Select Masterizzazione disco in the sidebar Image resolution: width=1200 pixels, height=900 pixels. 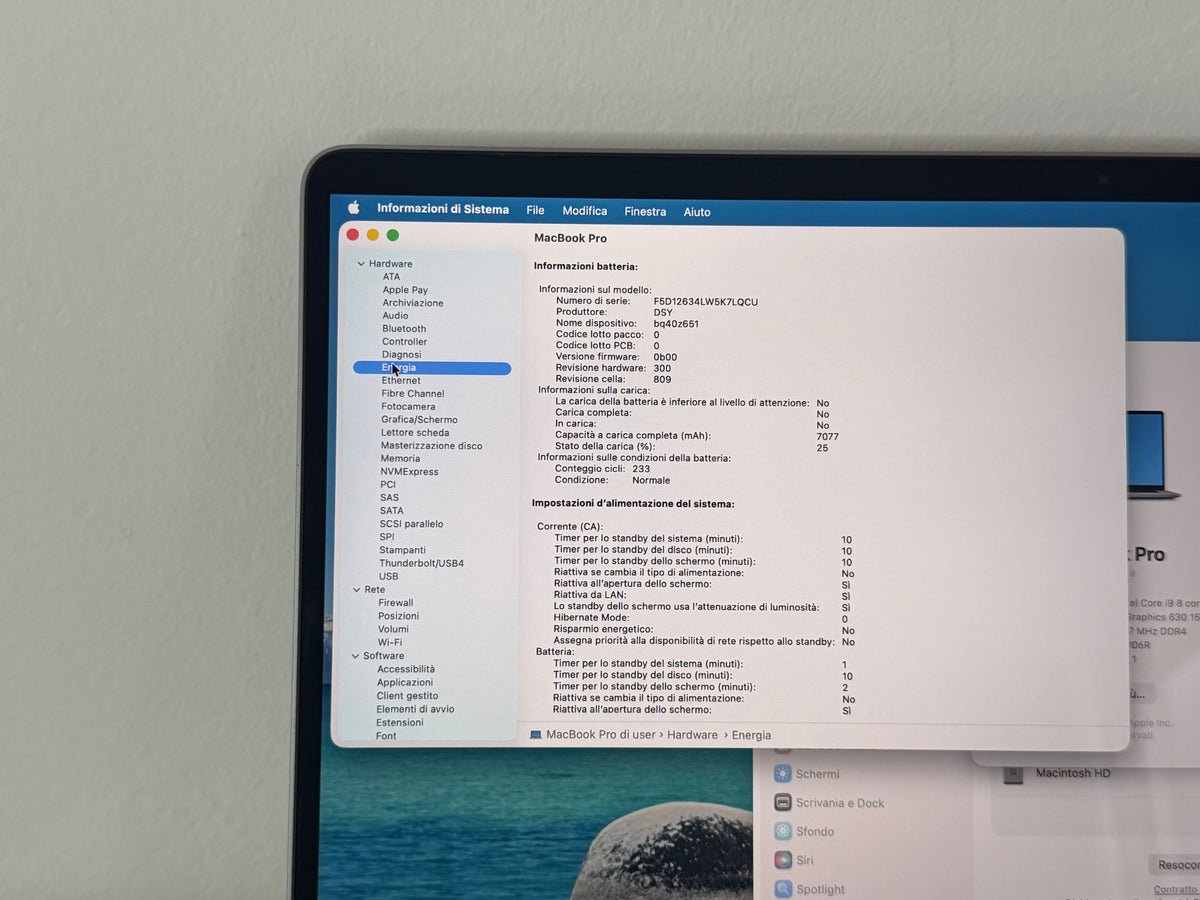click(x=431, y=446)
